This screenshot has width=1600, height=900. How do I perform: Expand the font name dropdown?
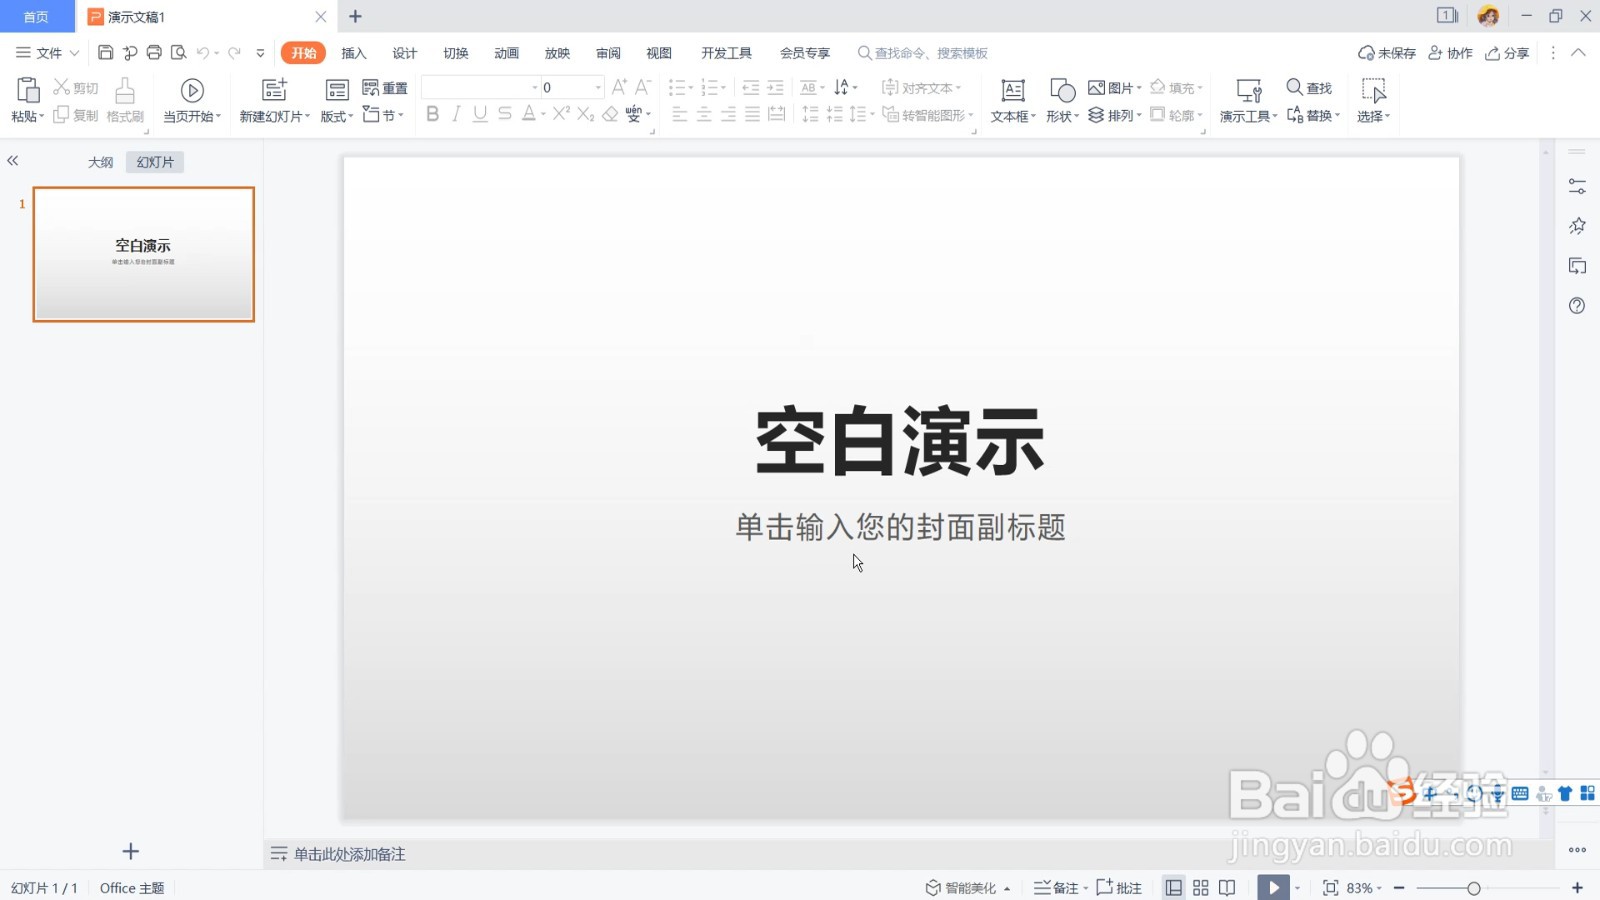pyautogui.click(x=534, y=88)
